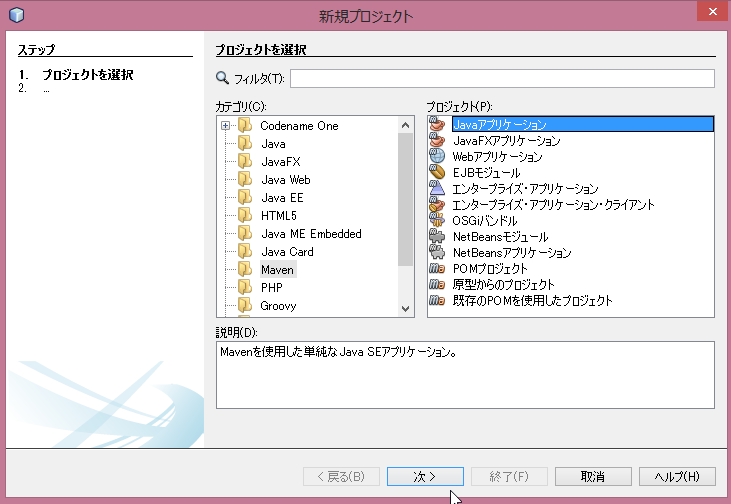This screenshot has height=504, width=731.
Task: Click the POM project Maven icon
Action: 437,268
